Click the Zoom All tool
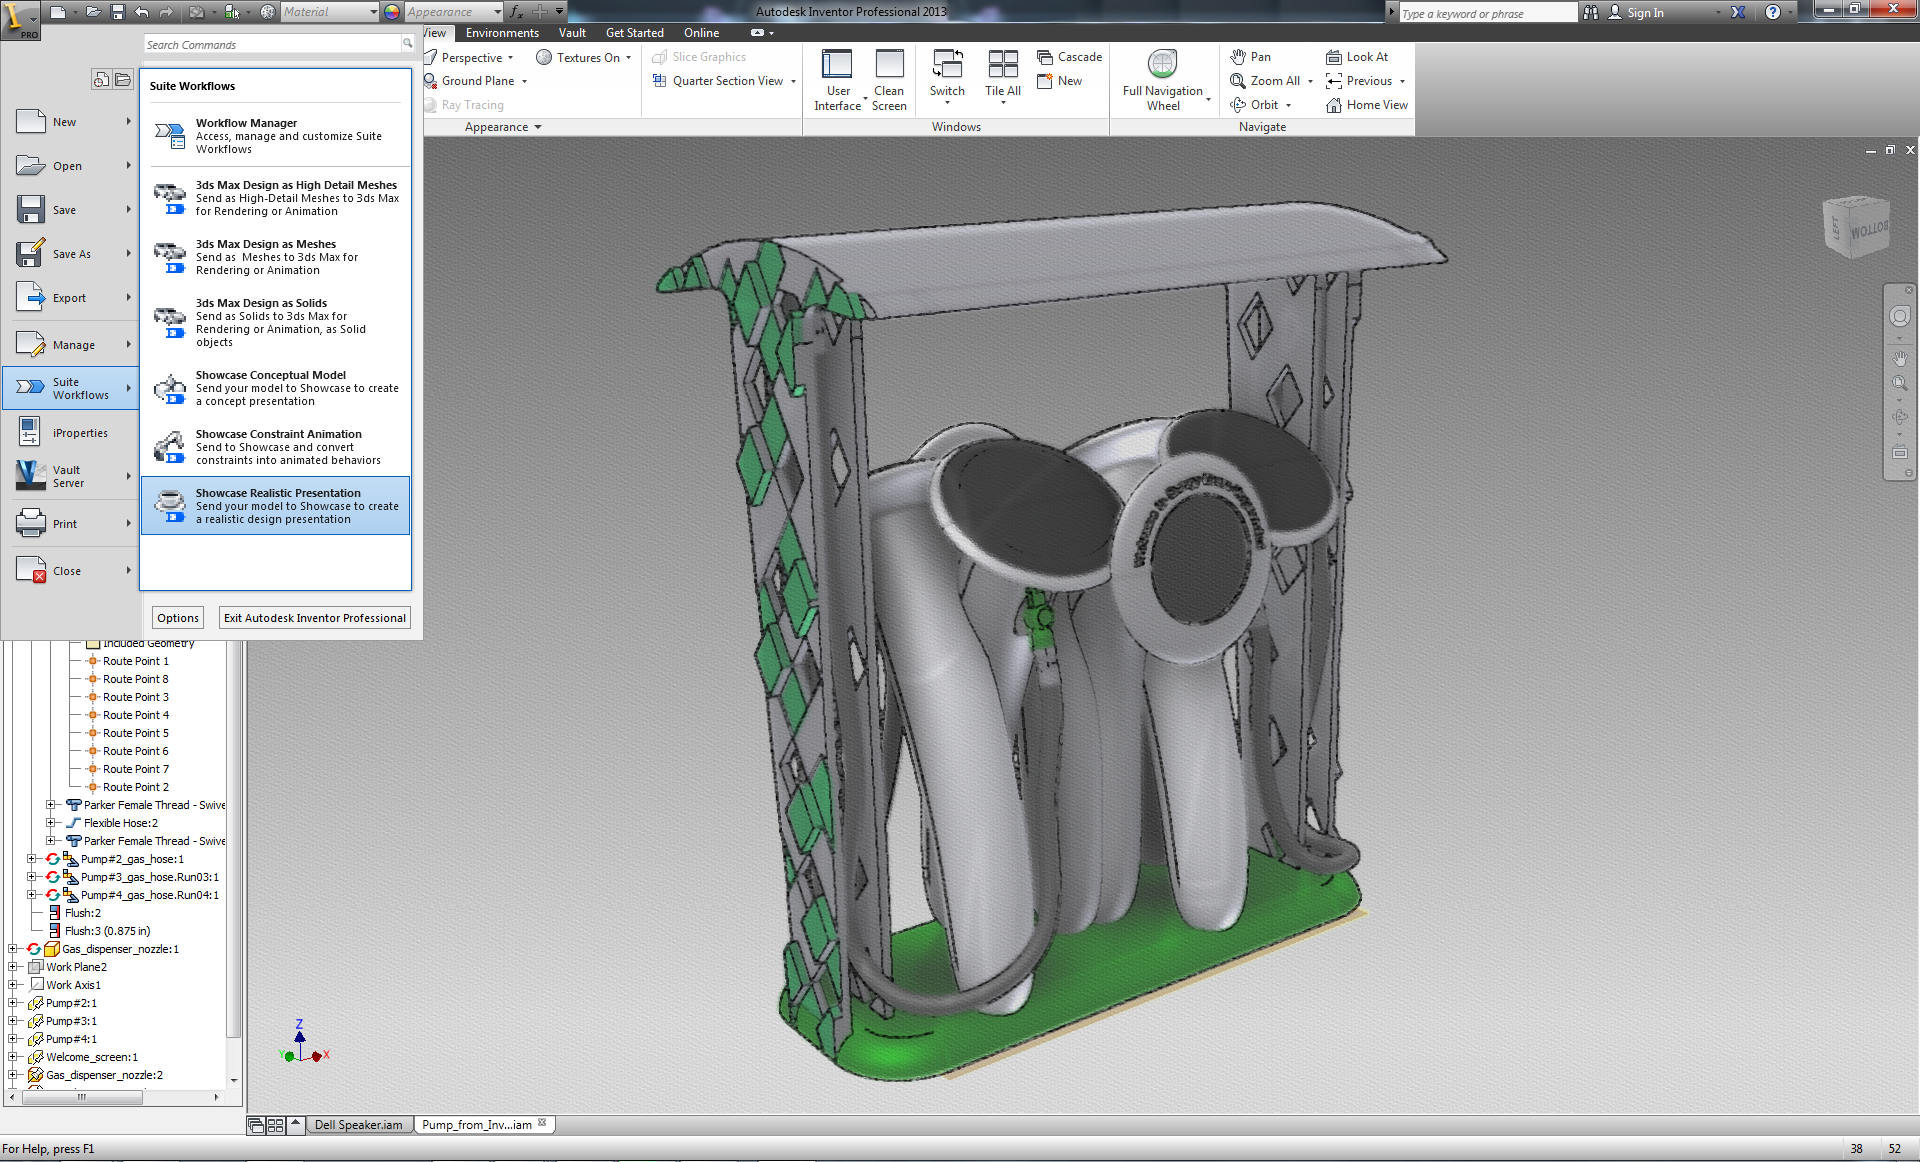The height and width of the screenshot is (1162, 1920). click(1265, 81)
